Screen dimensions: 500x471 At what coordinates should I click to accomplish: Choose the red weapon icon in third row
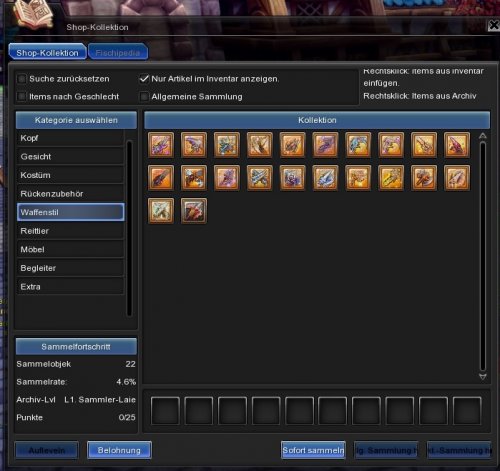pyautogui.click(x=194, y=211)
